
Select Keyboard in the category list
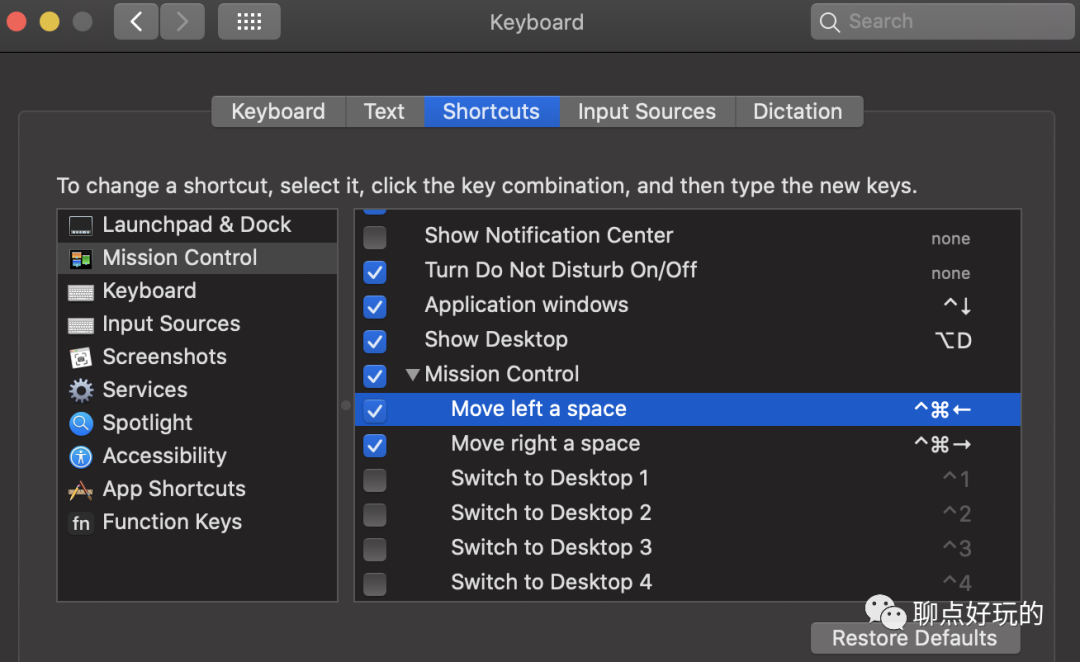(x=198, y=291)
